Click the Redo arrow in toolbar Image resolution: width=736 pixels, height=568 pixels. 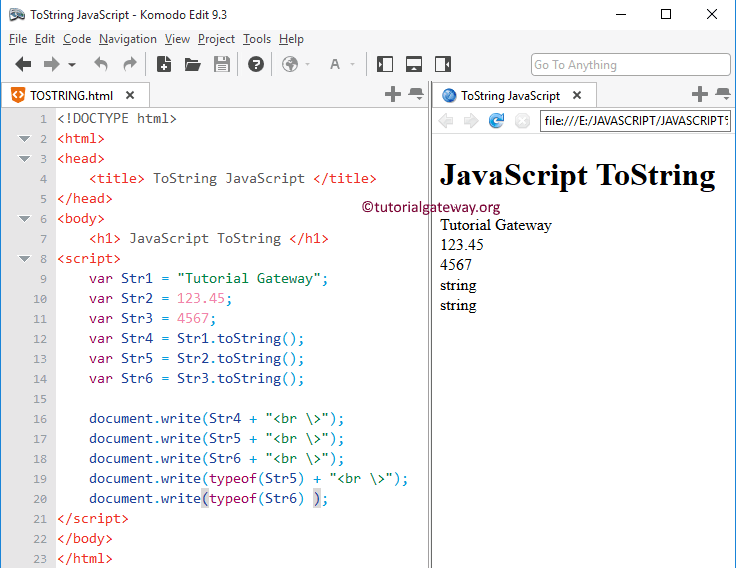coord(130,64)
